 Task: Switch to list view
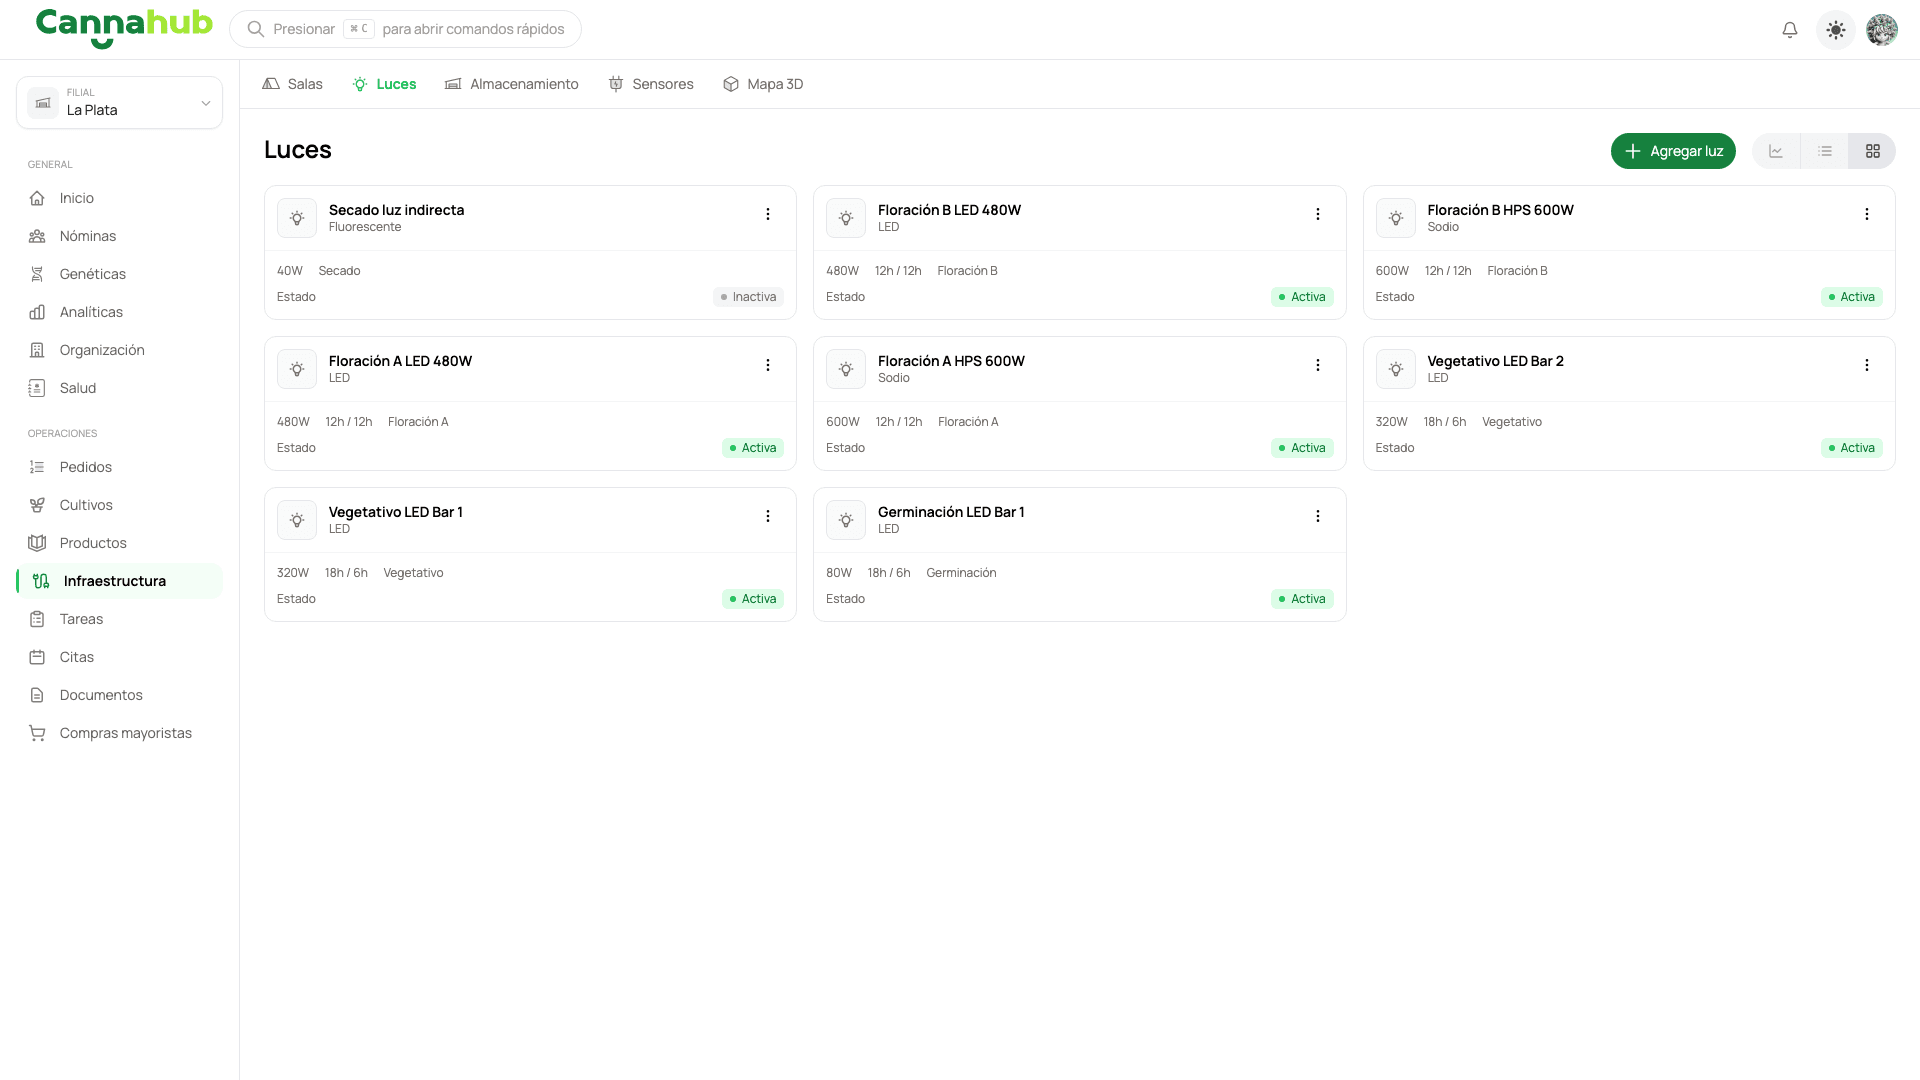coord(1825,151)
